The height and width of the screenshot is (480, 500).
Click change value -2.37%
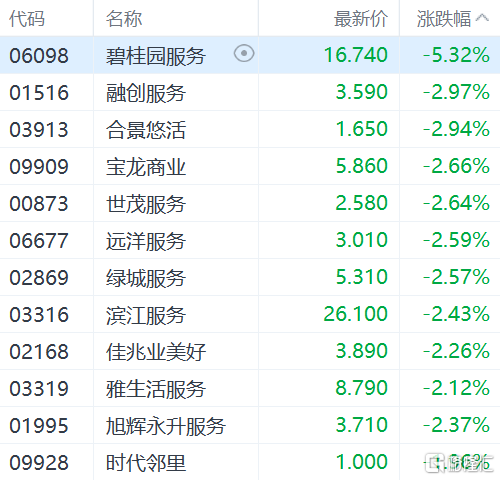pyautogui.click(x=456, y=425)
